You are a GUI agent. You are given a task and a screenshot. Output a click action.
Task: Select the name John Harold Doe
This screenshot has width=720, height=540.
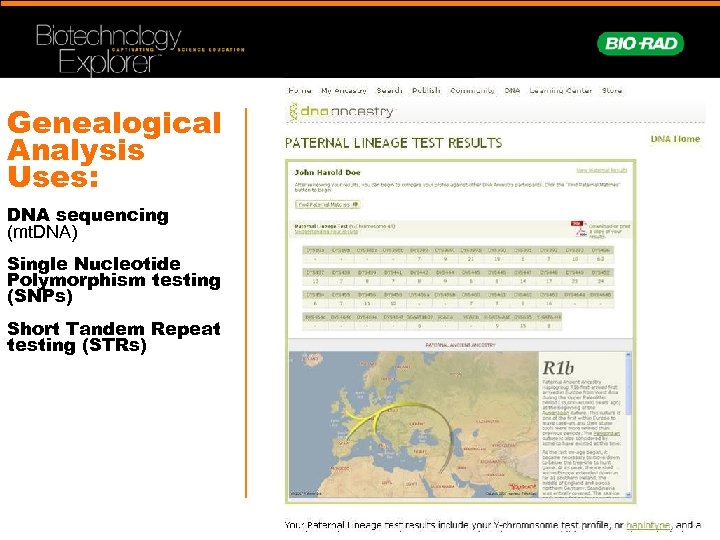click(327, 173)
